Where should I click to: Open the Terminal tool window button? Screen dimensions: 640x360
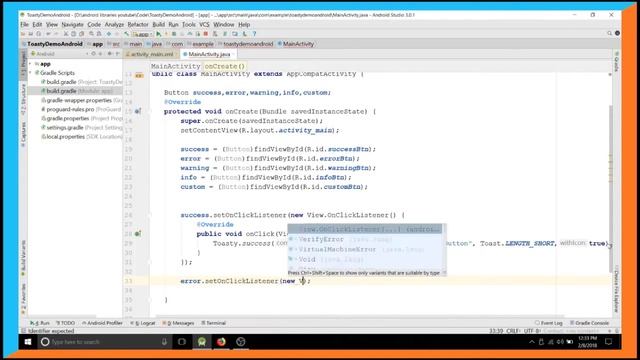click(213, 323)
